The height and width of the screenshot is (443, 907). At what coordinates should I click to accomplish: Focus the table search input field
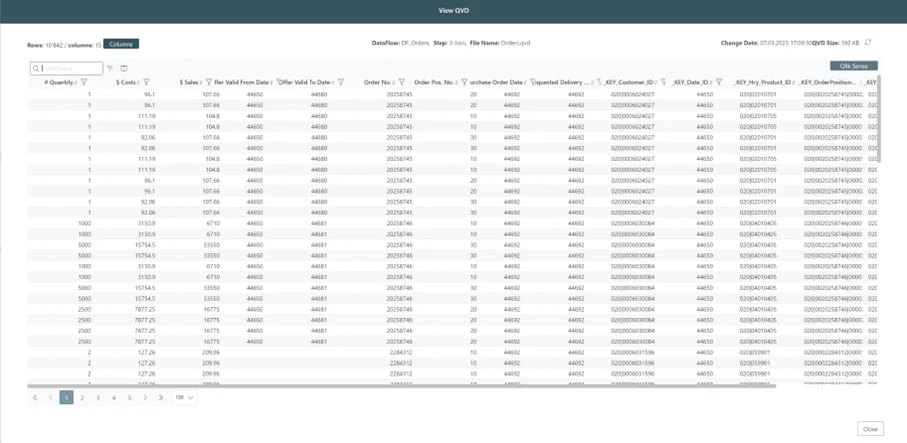tap(70, 68)
